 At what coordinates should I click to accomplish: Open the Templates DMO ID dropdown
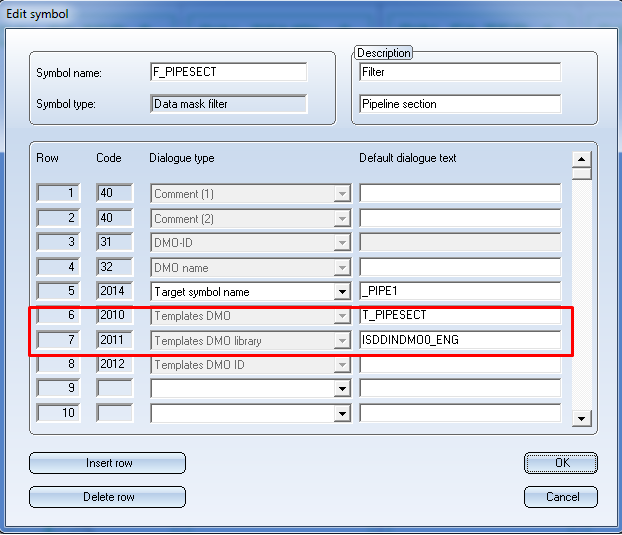pos(342,365)
